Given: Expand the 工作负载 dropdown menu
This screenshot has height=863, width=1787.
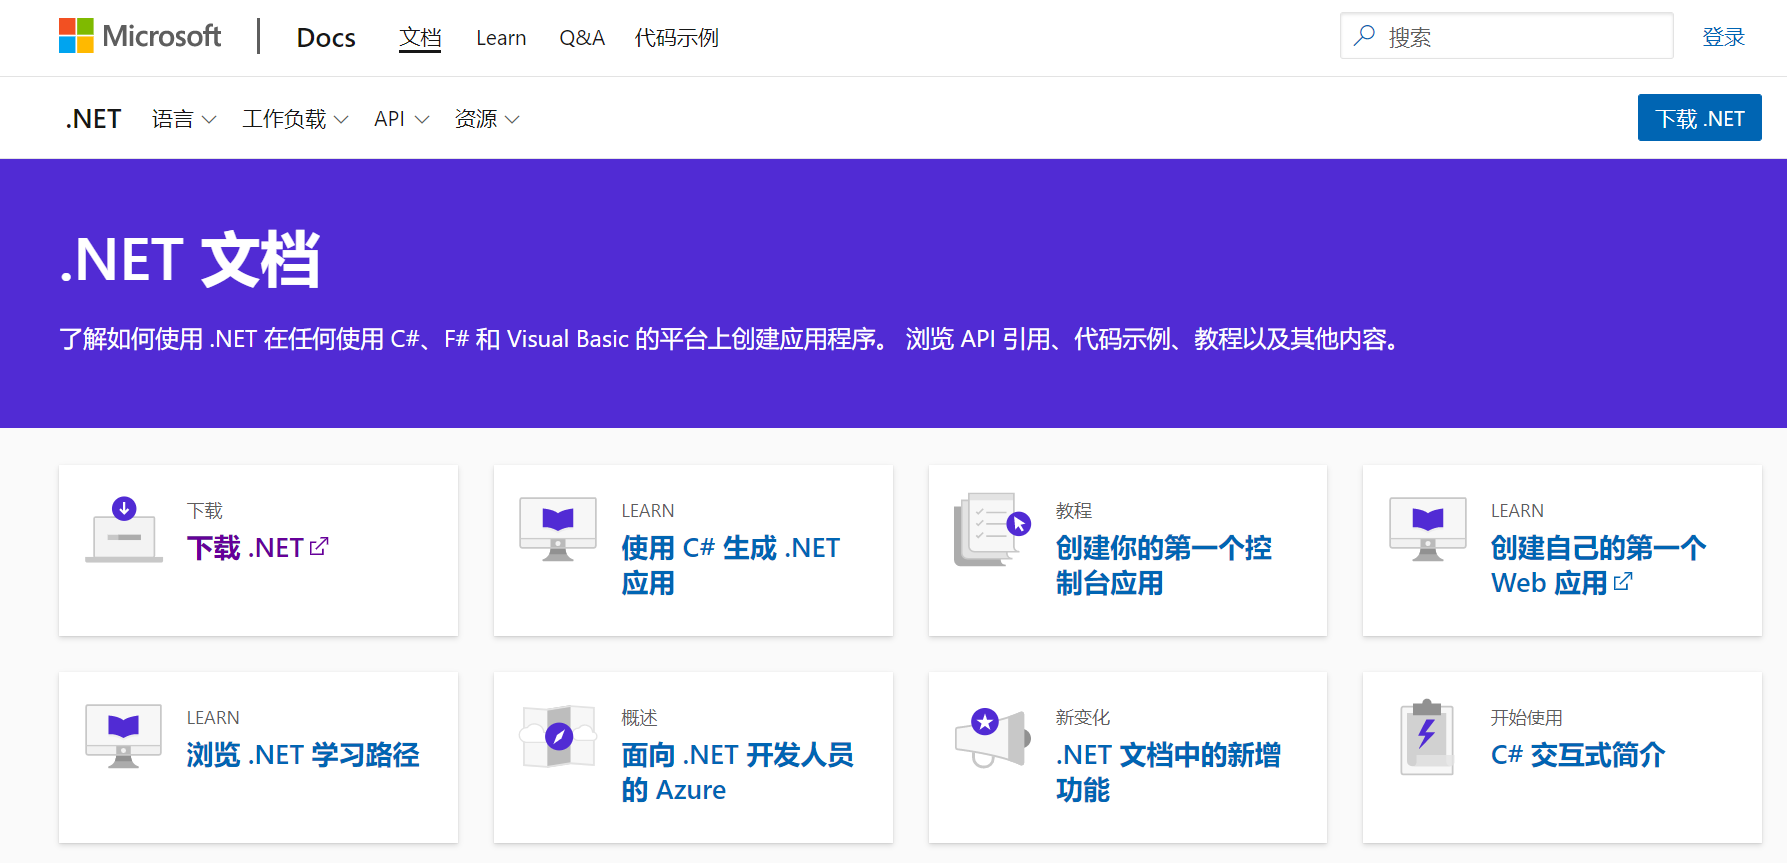Looking at the screenshot, I should [295, 119].
